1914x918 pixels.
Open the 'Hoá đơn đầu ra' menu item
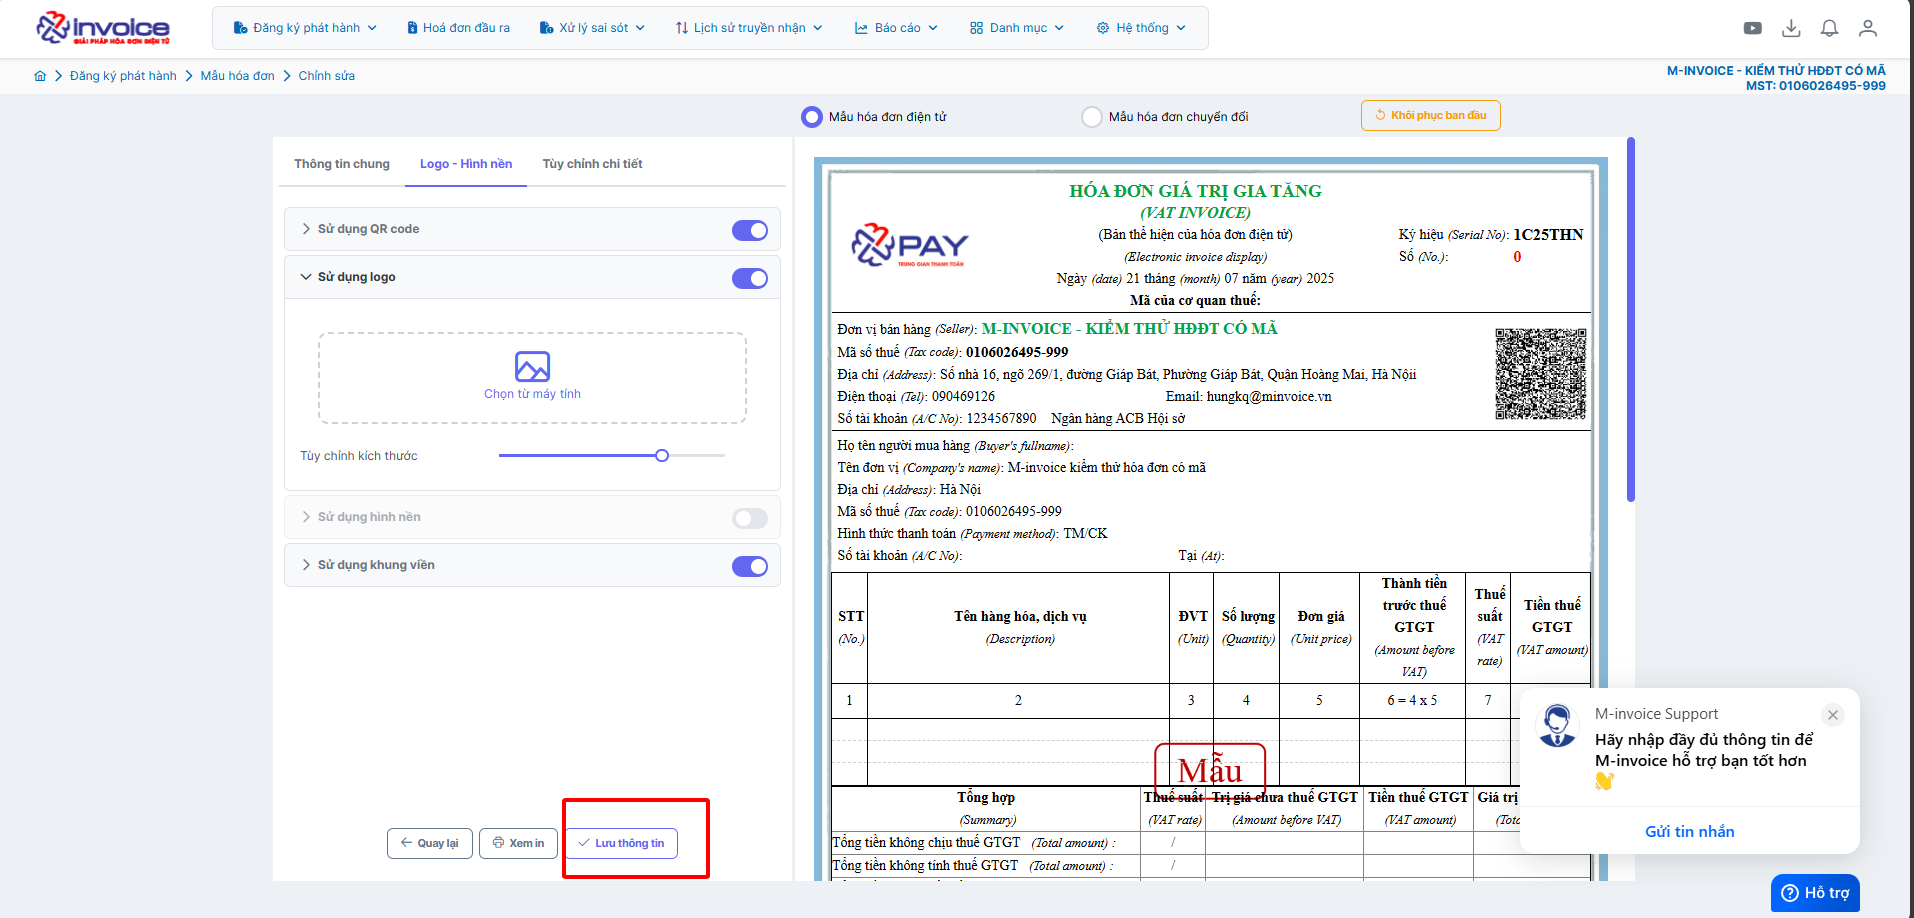click(x=458, y=28)
